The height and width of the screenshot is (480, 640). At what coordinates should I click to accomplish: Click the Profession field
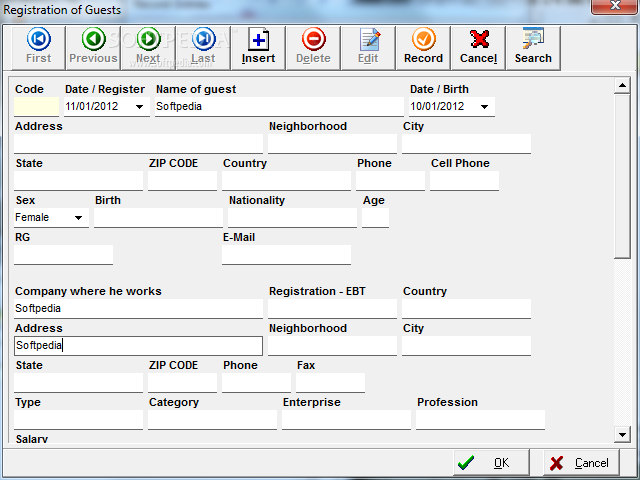pos(480,420)
